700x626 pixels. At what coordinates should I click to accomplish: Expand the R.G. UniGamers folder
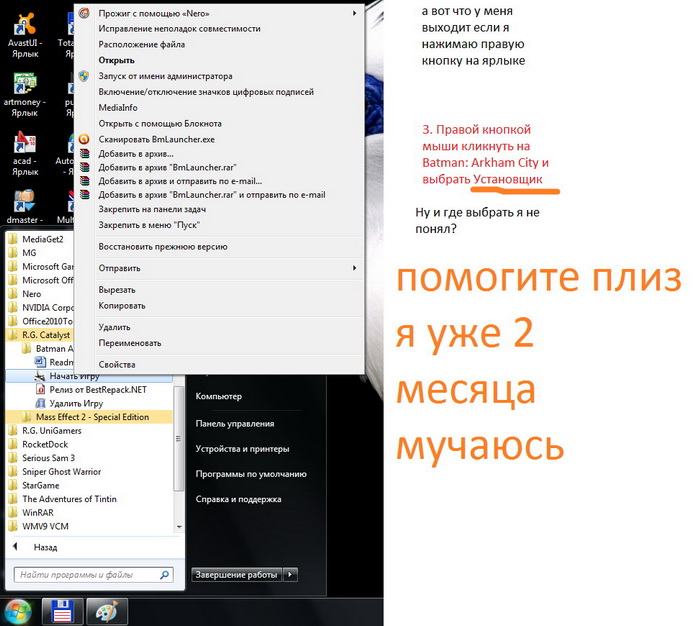tap(89, 430)
